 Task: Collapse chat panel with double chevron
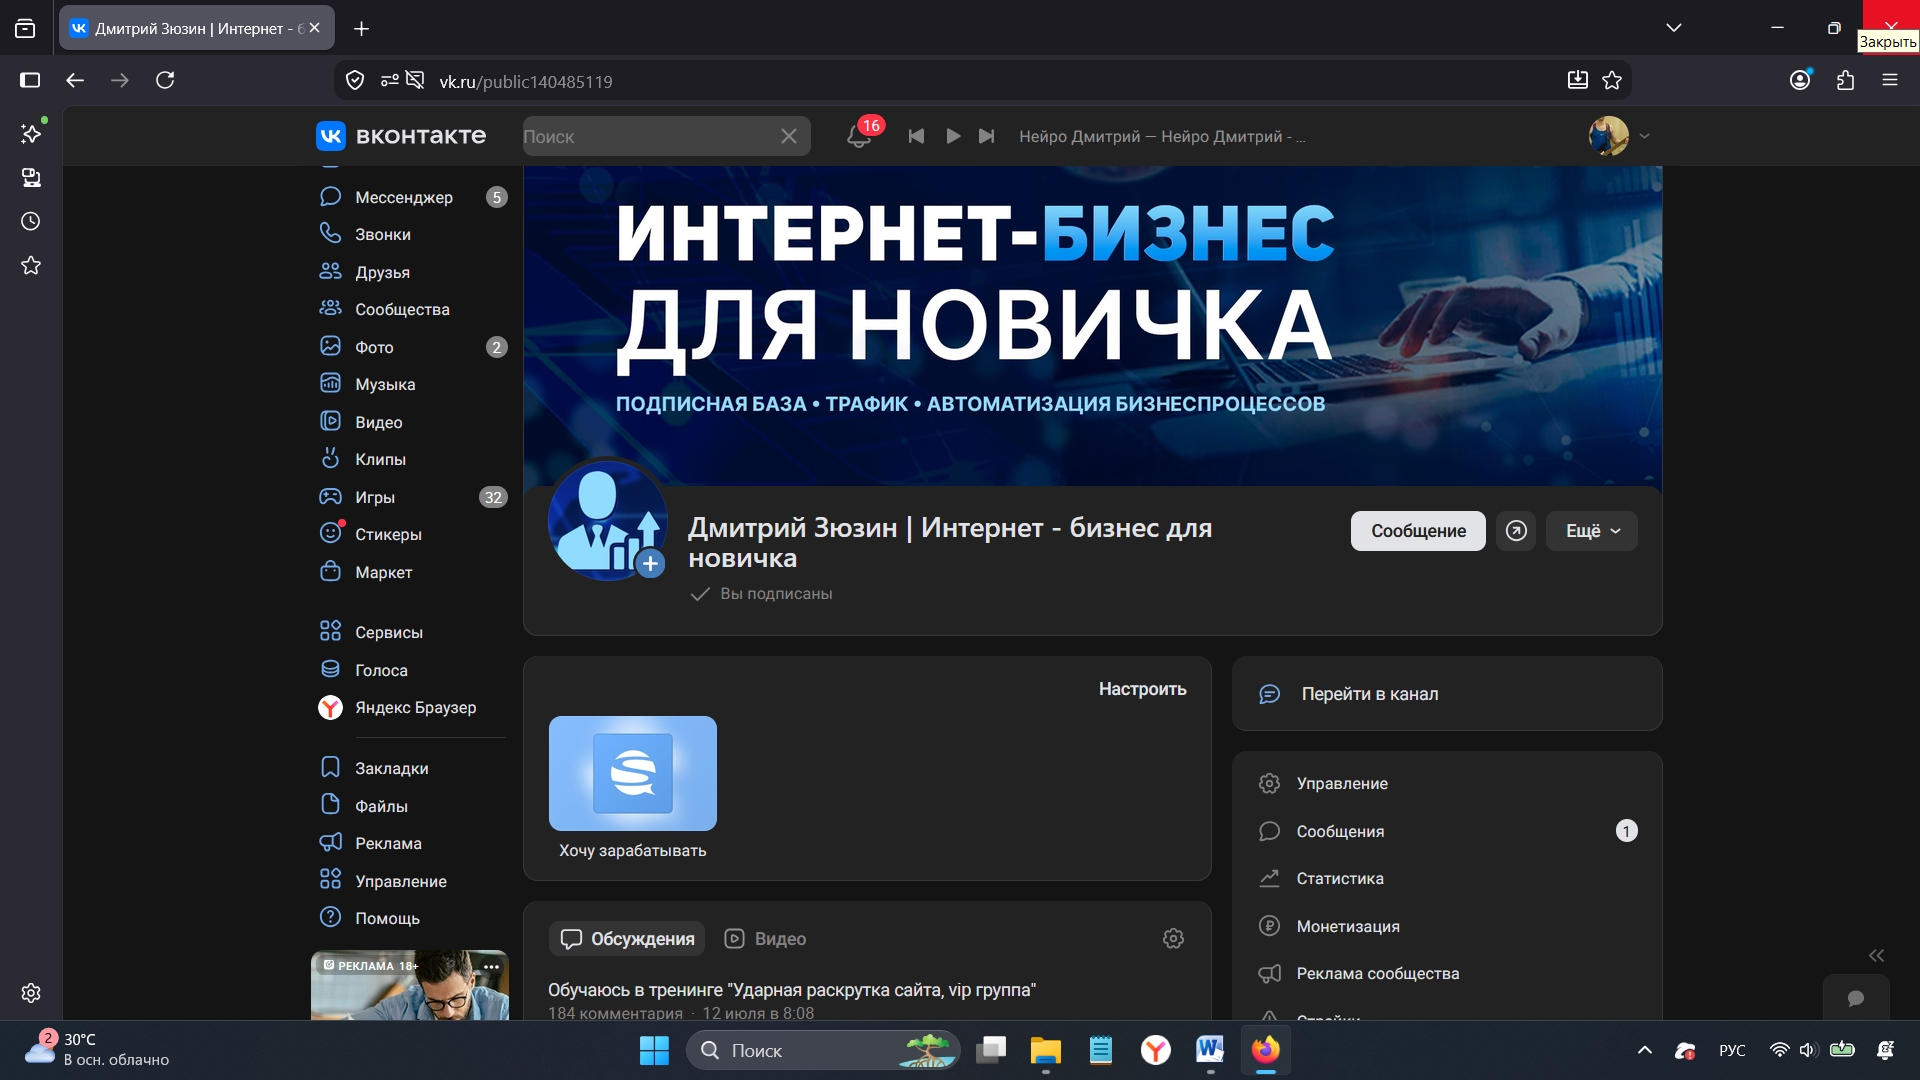pos(1876,955)
